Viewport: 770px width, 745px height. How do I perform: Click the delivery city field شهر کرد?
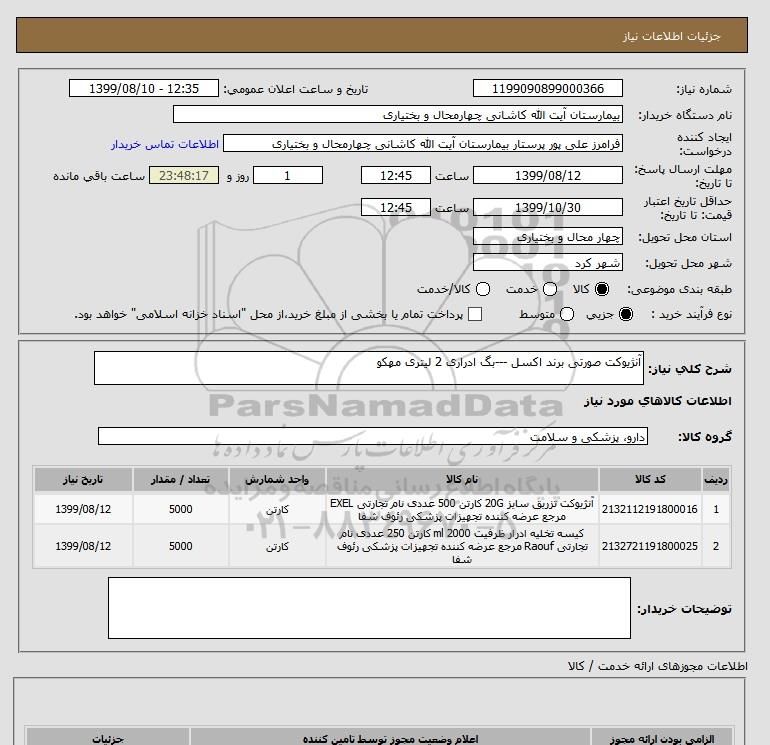[548, 263]
